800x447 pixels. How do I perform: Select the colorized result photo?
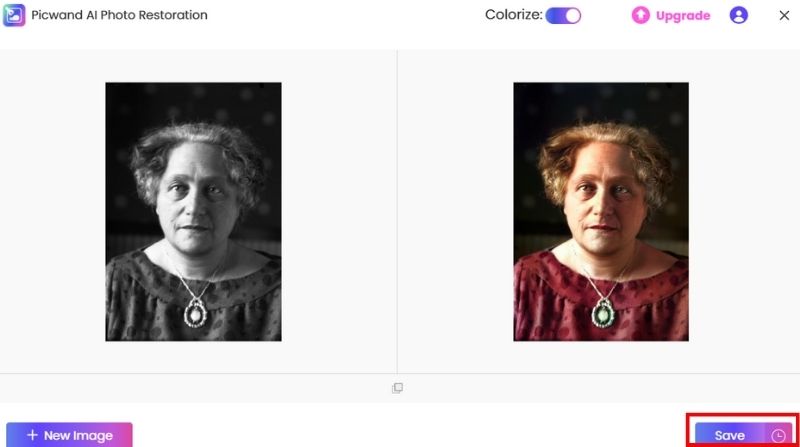tap(601, 212)
